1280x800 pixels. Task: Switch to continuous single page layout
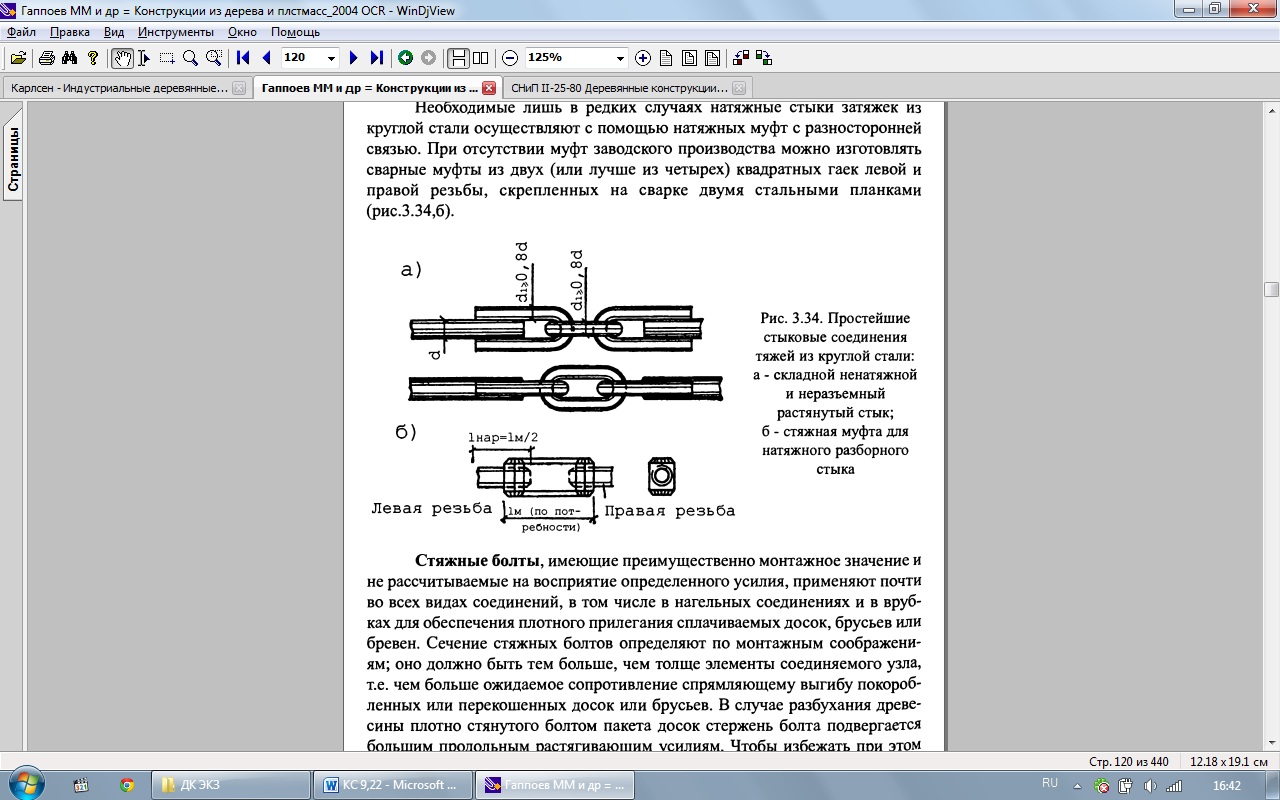[458, 58]
